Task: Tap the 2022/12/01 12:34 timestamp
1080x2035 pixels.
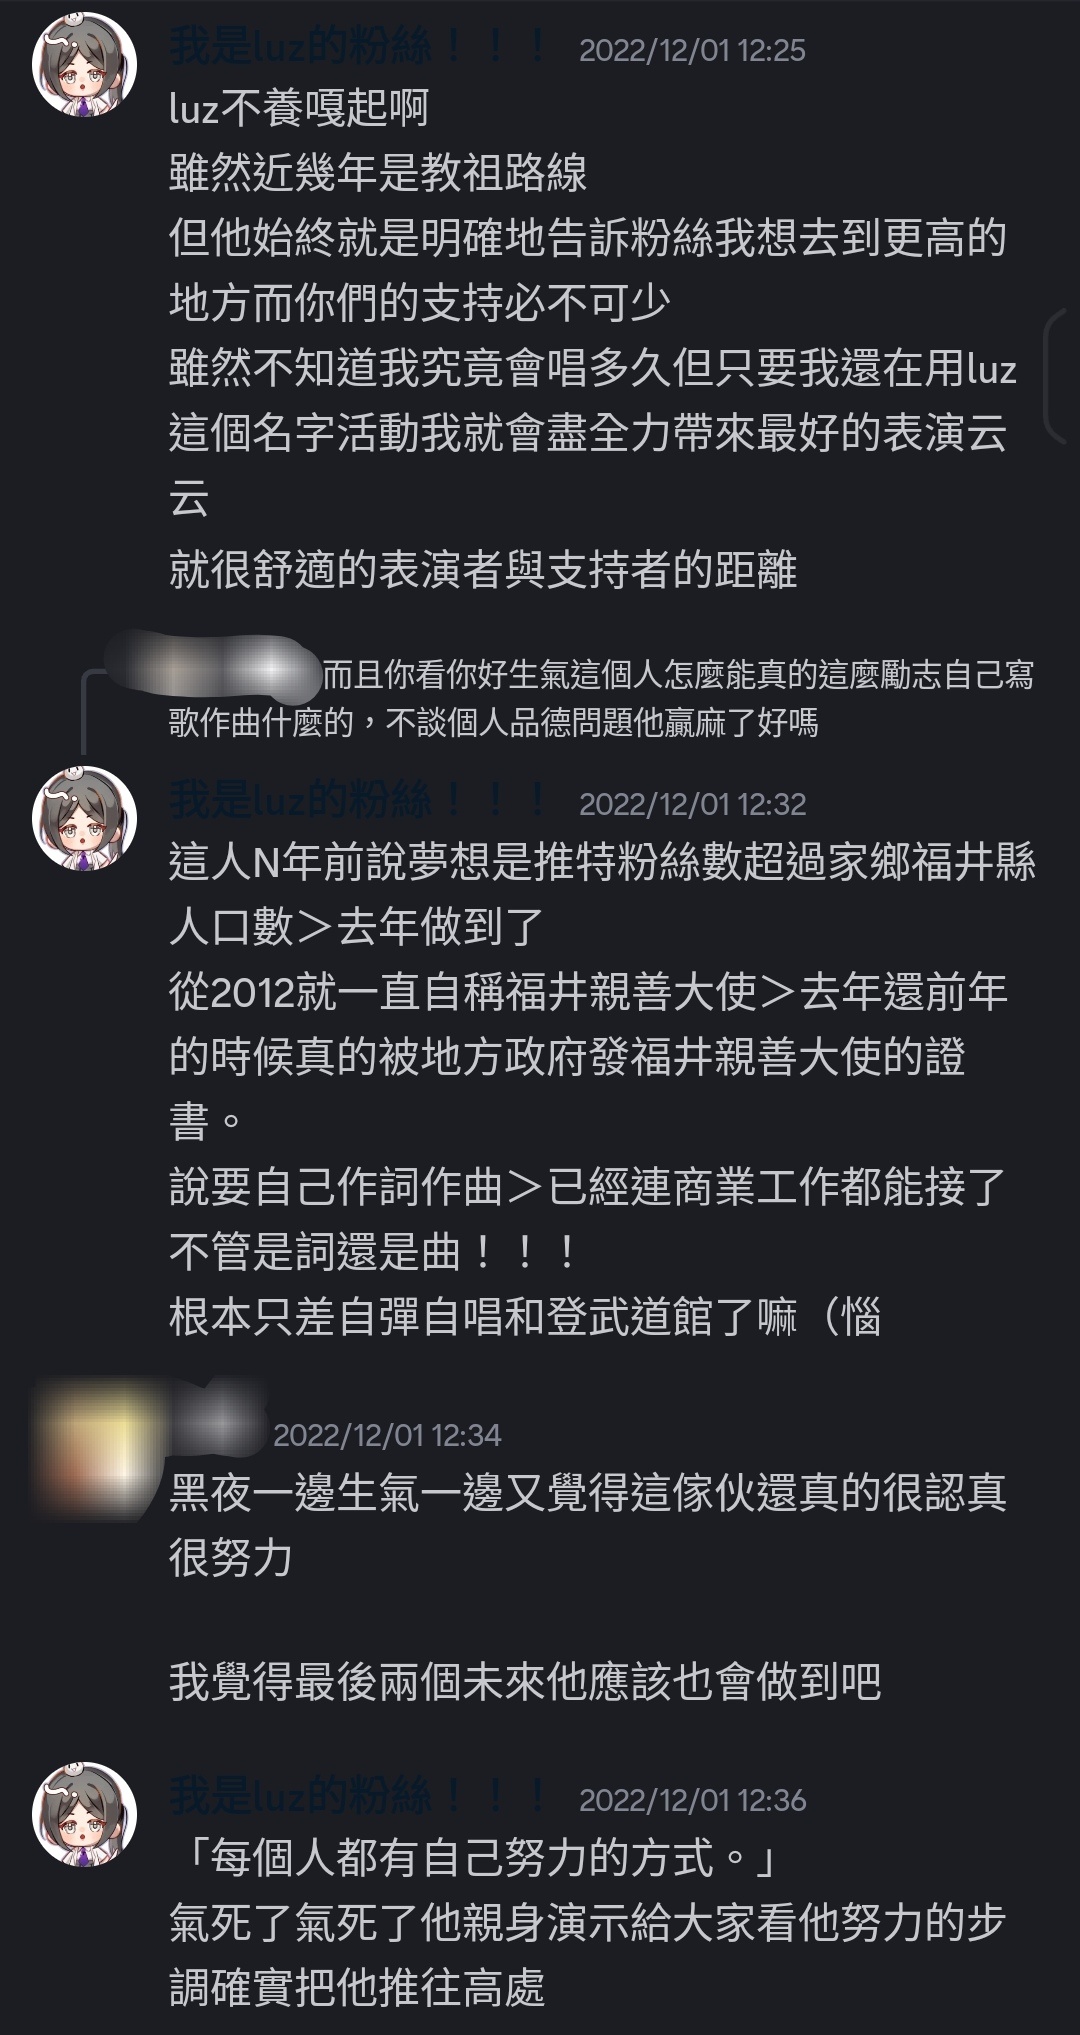Action: click(387, 1435)
